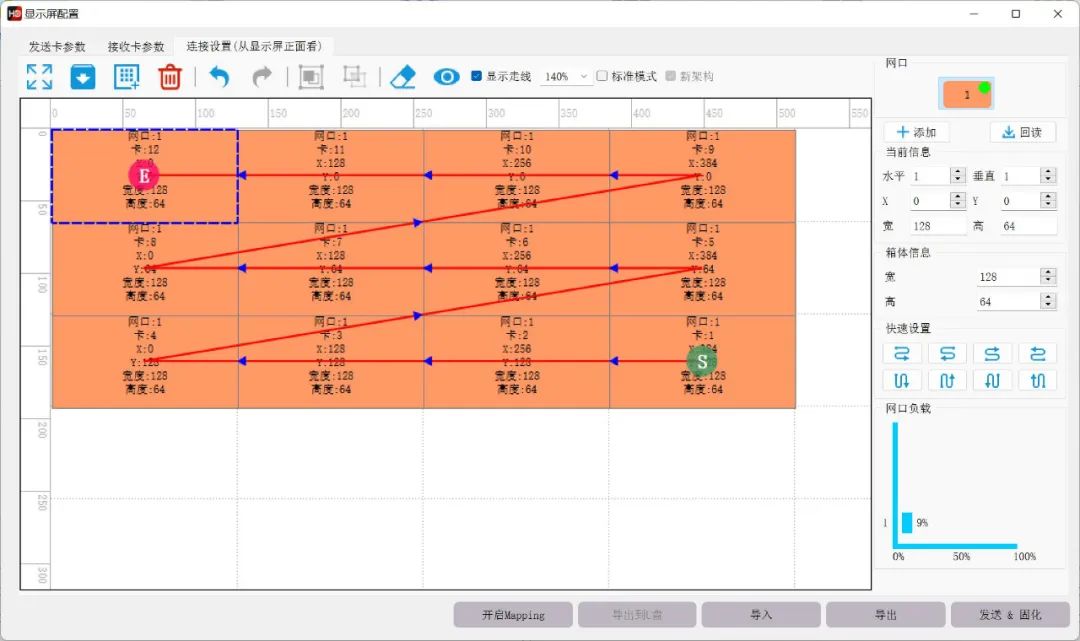Viewport: 1080px width, 641px height.
Task: Click the 垂直 count stepper arrows
Action: pyautogui.click(x=1048, y=176)
